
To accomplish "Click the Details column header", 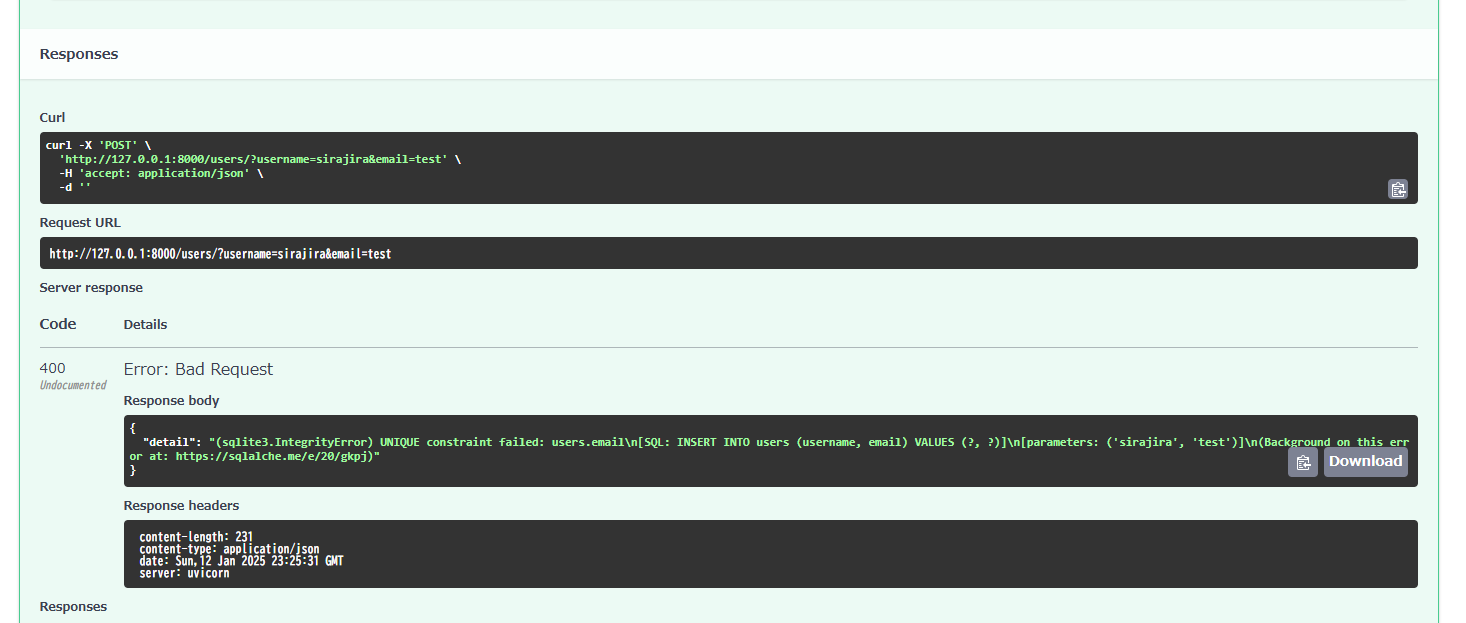I will click(x=145, y=324).
